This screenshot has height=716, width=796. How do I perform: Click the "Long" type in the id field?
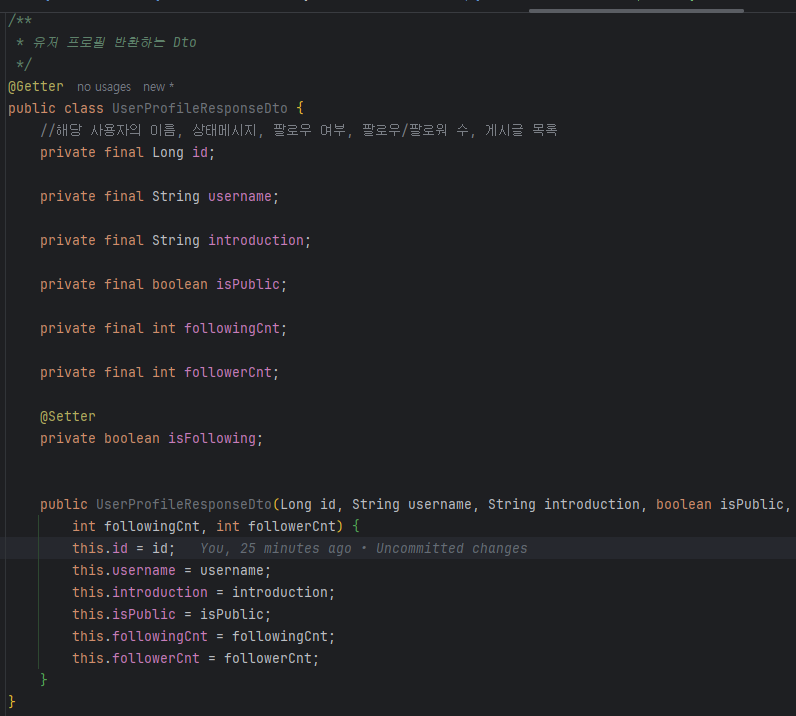point(168,152)
